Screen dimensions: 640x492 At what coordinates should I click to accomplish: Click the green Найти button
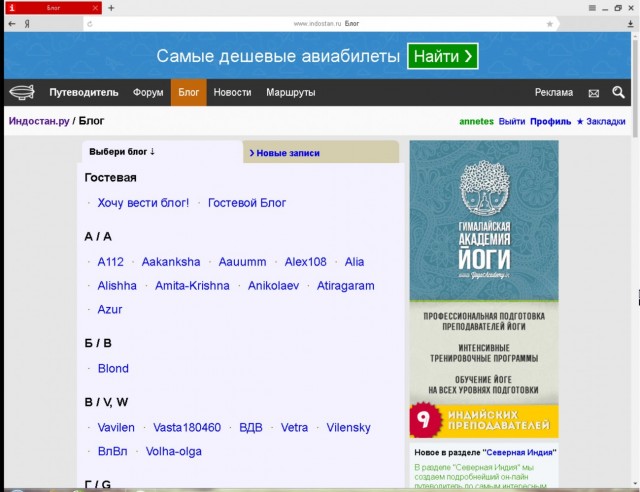[x=442, y=55]
